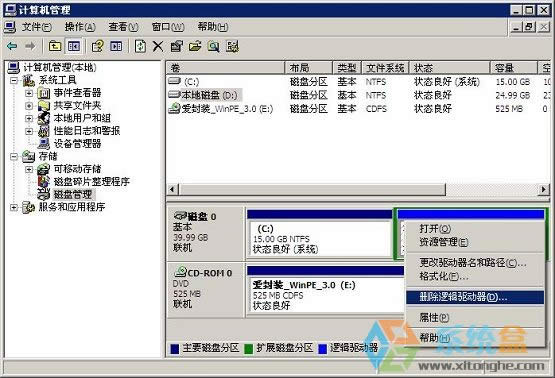Click the 逻辑驱动器 blue legend swatch
555x378 pixels.
click(x=322, y=349)
